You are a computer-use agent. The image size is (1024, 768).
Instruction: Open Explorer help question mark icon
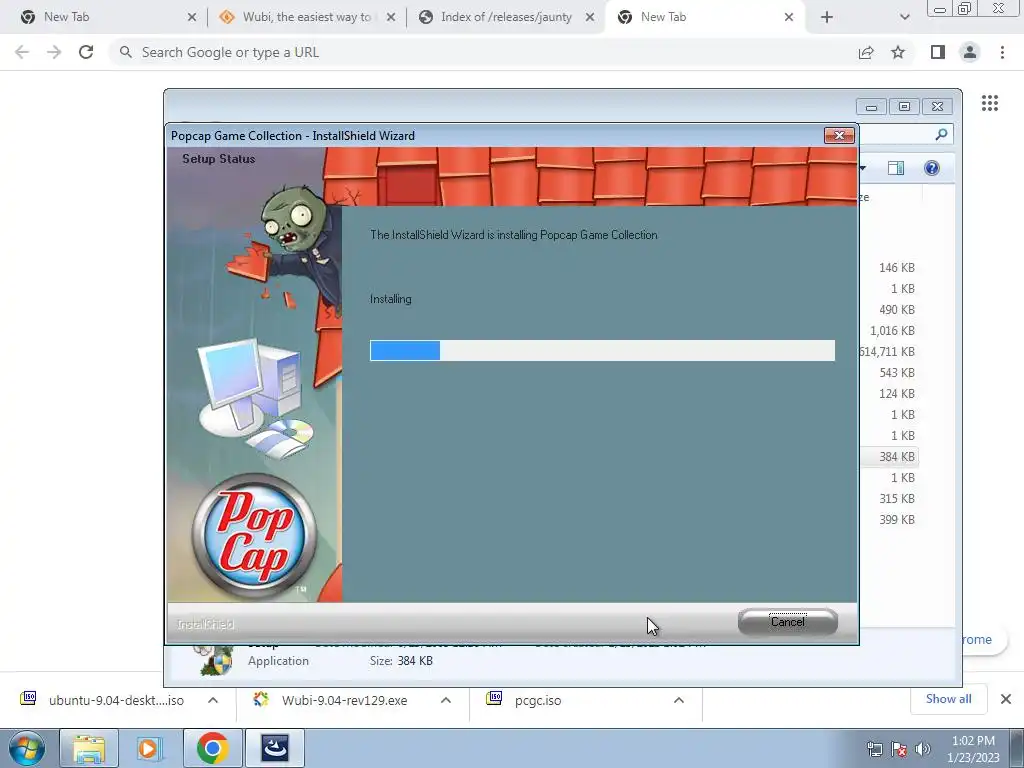click(932, 168)
